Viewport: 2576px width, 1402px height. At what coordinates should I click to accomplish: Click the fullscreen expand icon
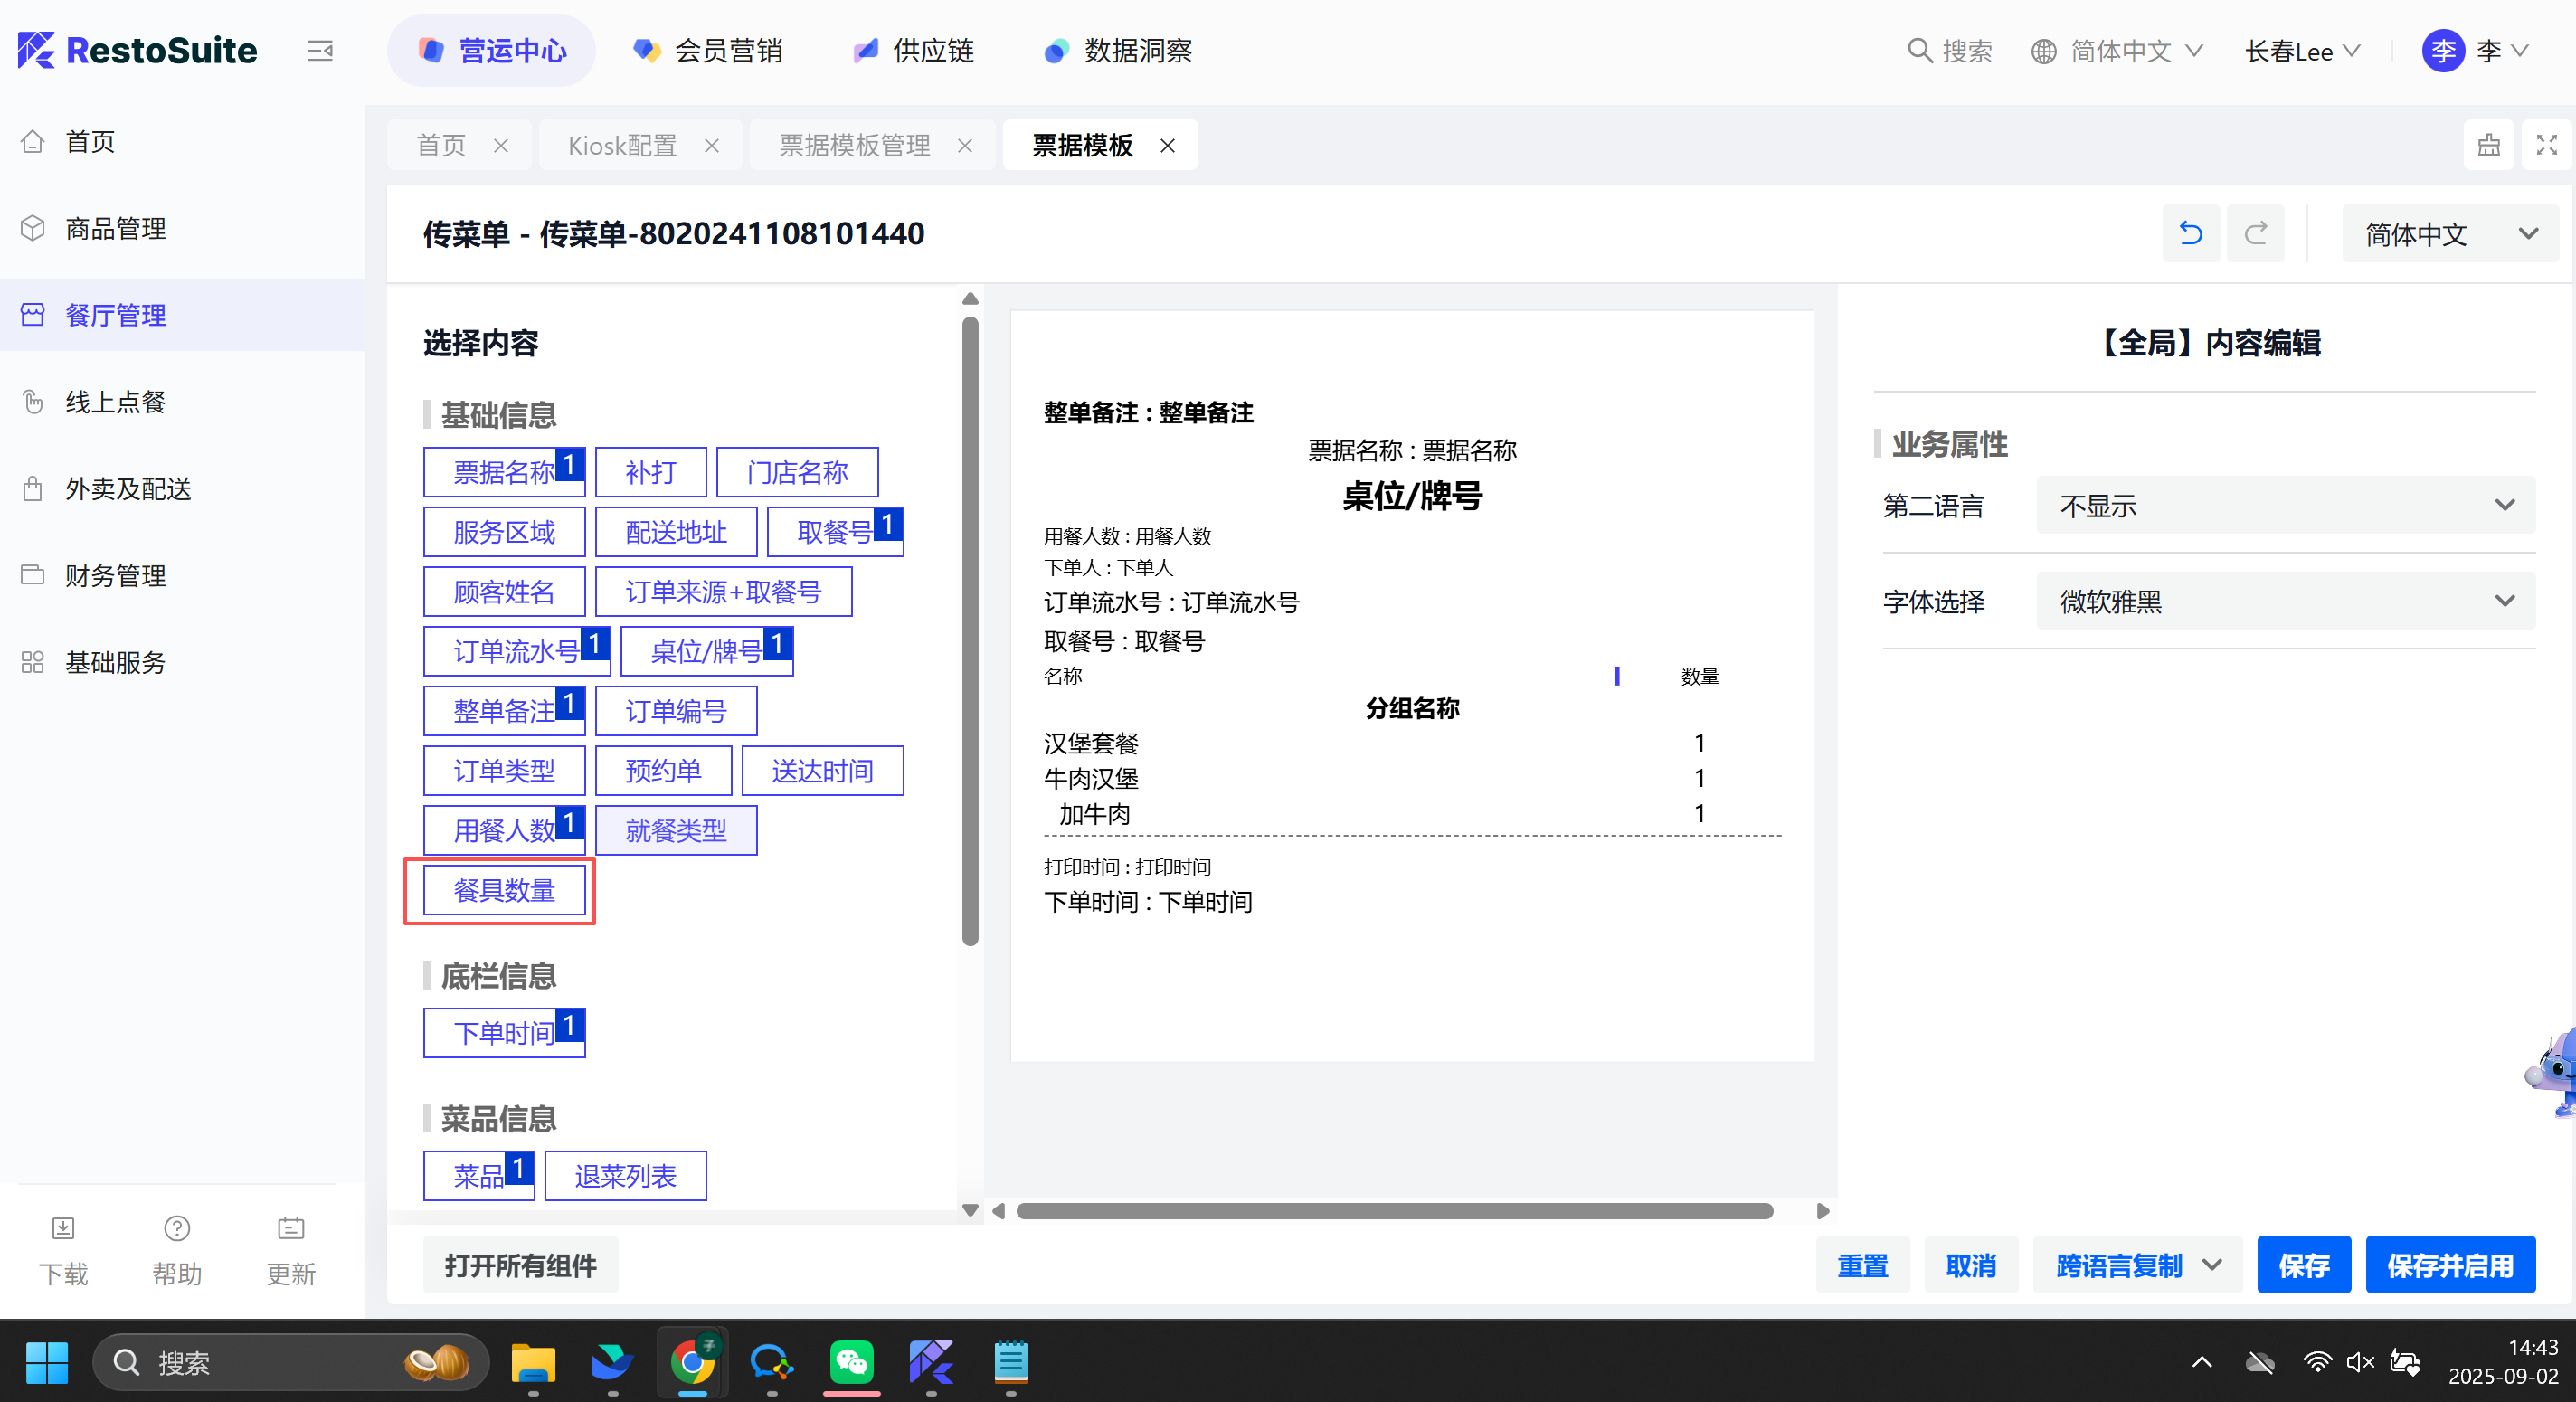coord(2546,145)
